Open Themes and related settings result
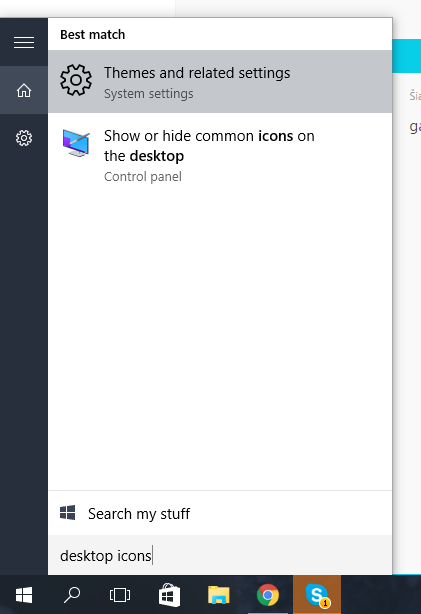Viewport: 421px width, 614px height. [x=220, y=81]
